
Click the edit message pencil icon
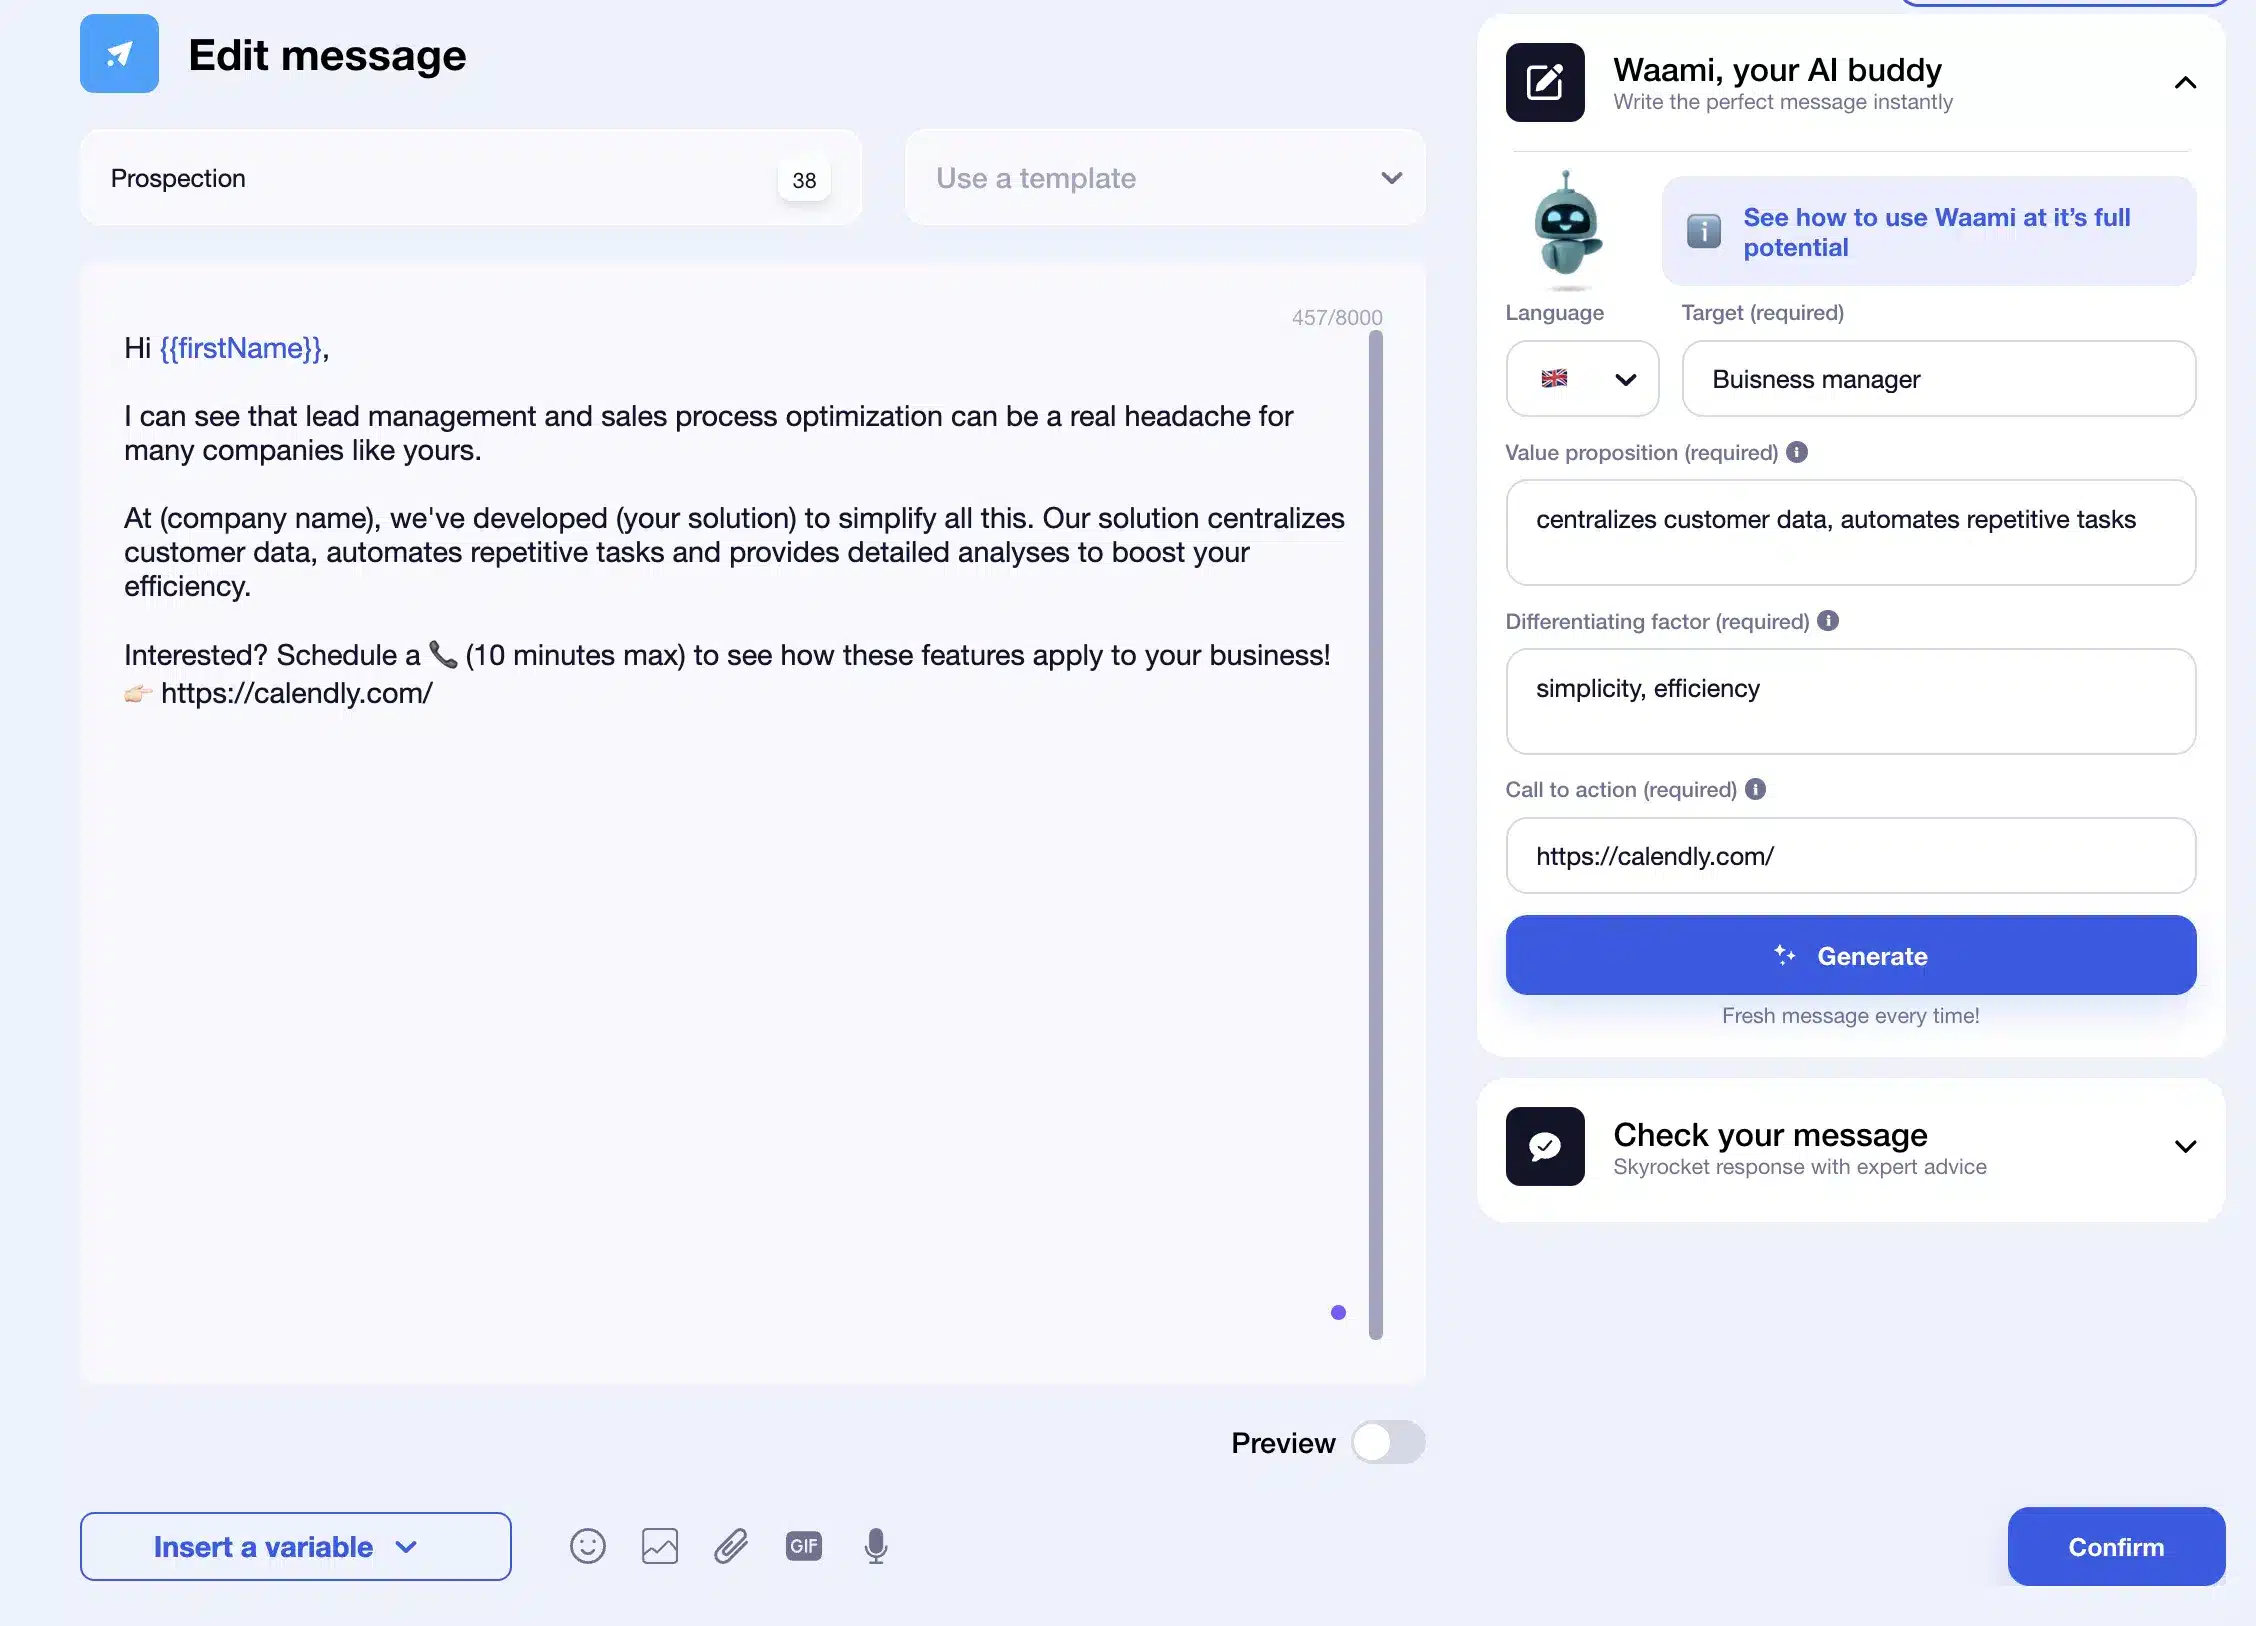click(1543, 81)
